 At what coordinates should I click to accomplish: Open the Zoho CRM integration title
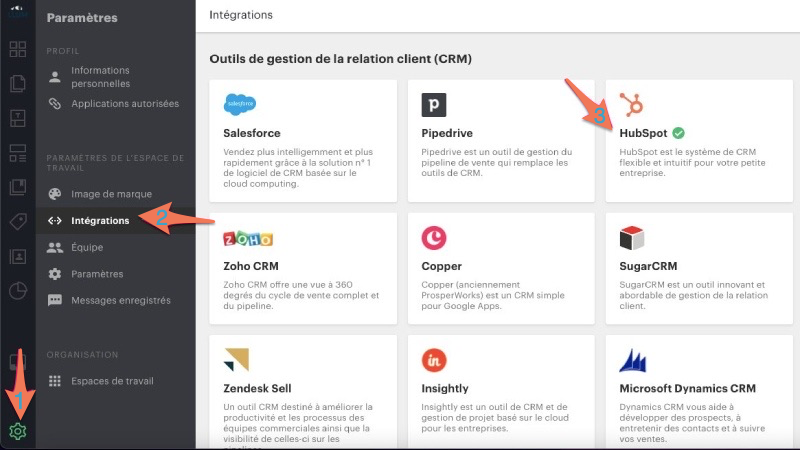coord(251,266)
